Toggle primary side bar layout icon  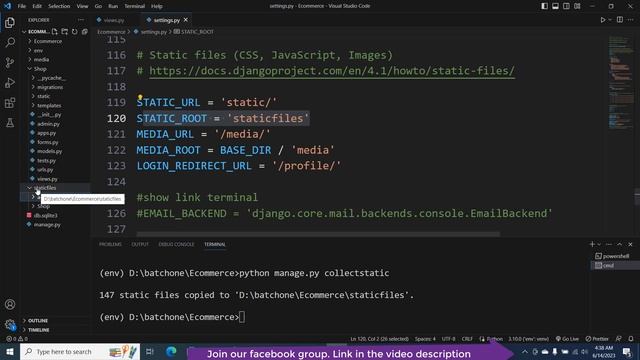[544, 6]
